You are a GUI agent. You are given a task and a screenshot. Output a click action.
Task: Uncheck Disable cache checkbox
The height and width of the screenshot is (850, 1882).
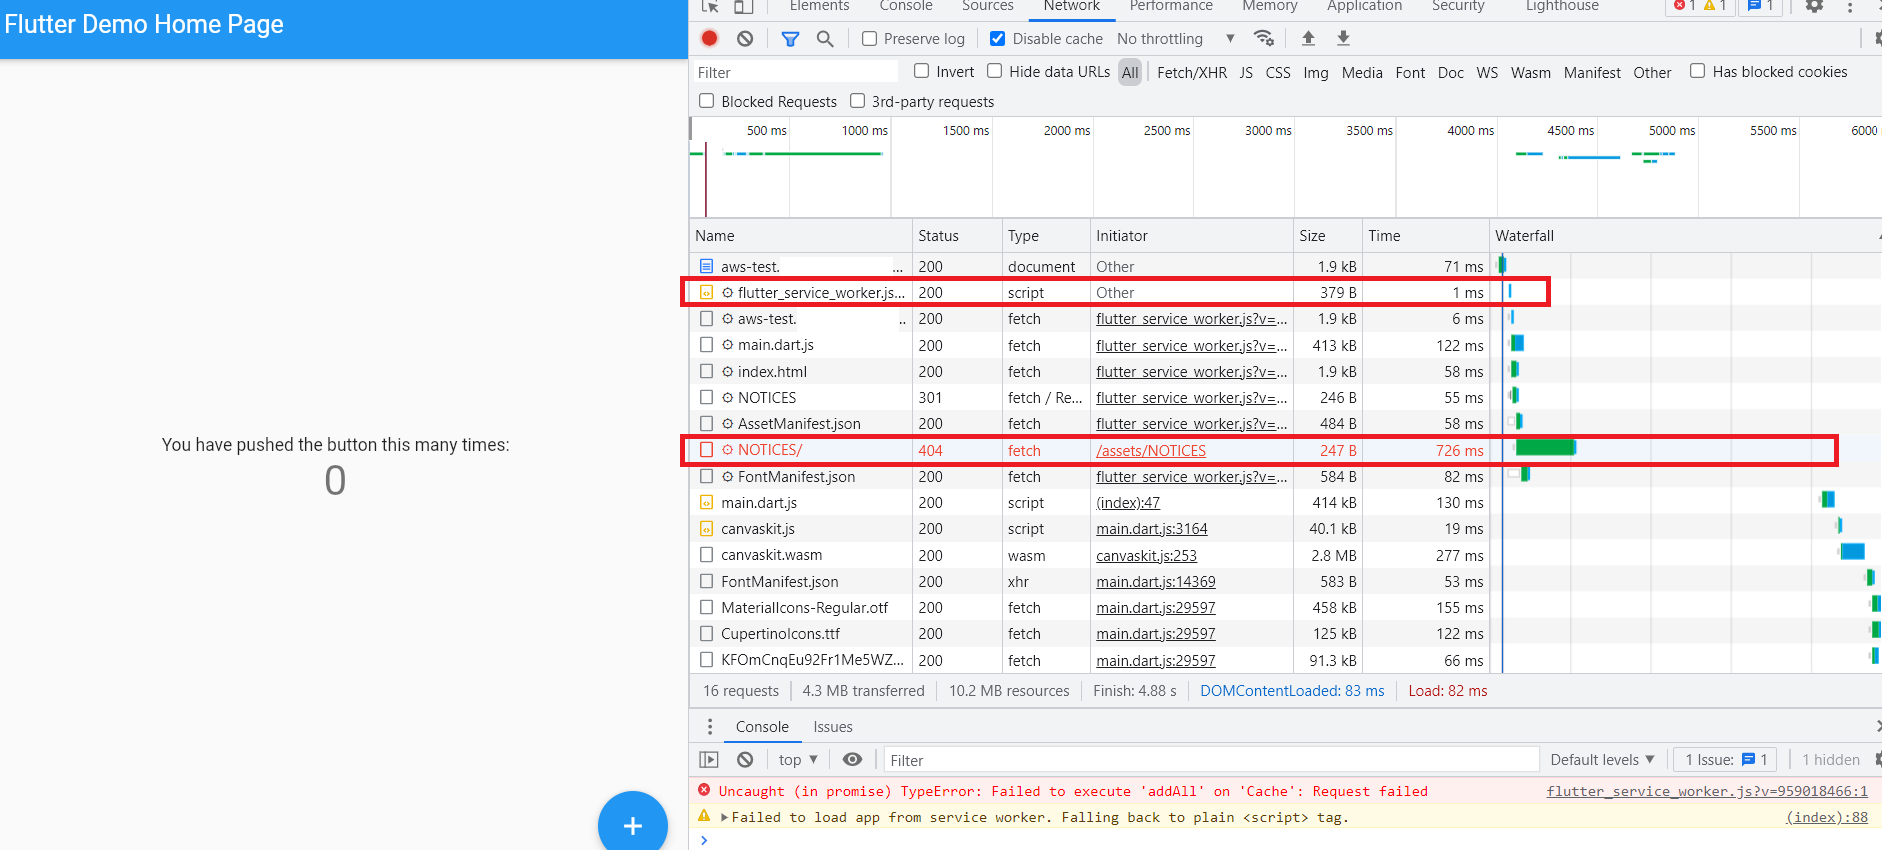[x=997, y=38]
